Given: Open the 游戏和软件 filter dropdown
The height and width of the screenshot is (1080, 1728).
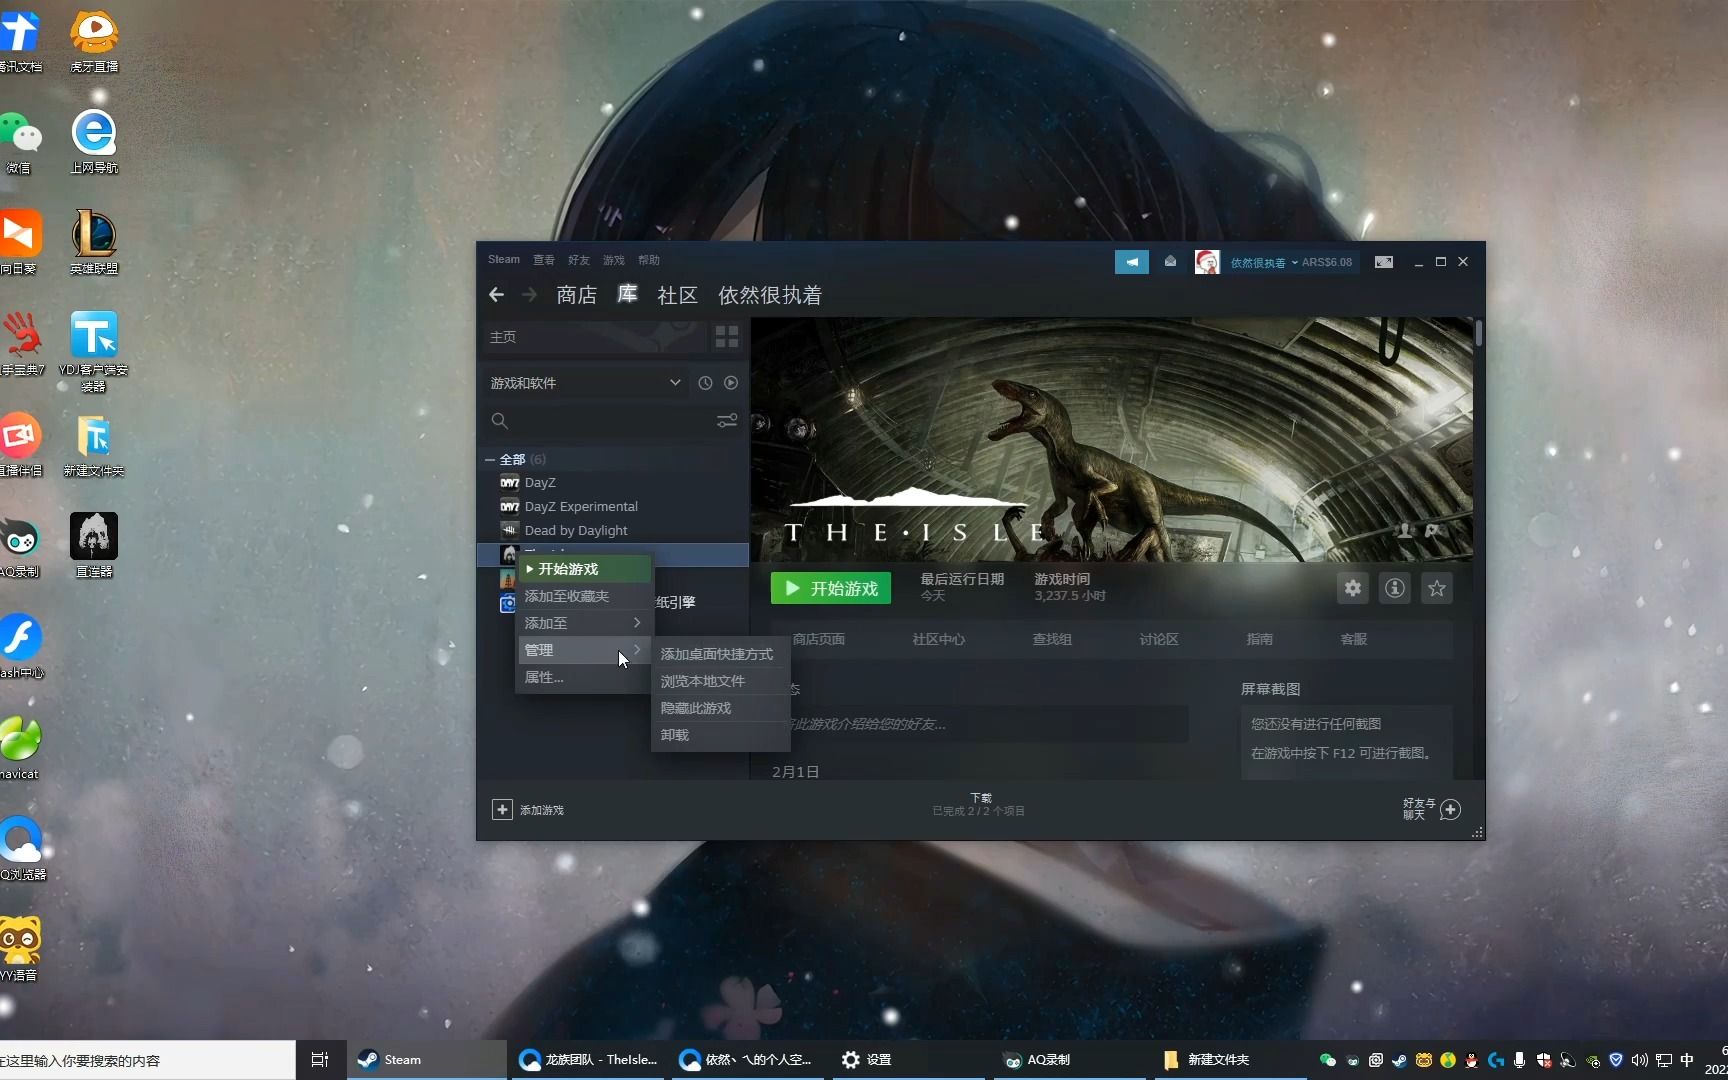Looking at the screenshot, I should [x=585, y=383].
